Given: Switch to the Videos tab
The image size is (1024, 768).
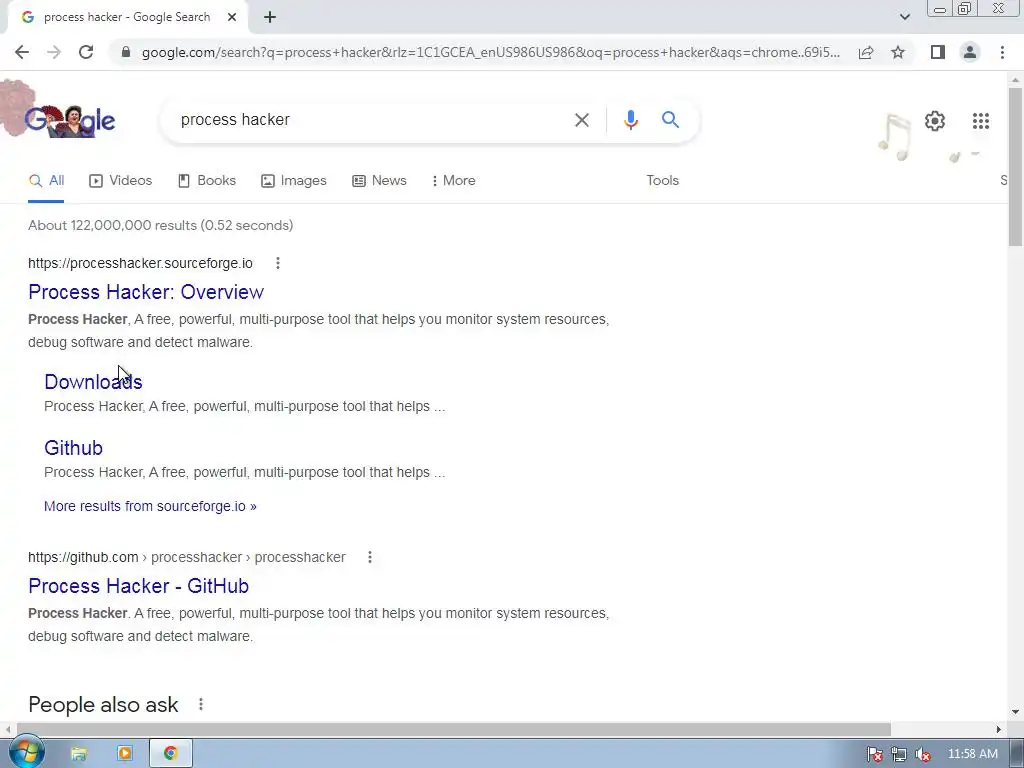Looking at the screenshot, I should point(121,181).
